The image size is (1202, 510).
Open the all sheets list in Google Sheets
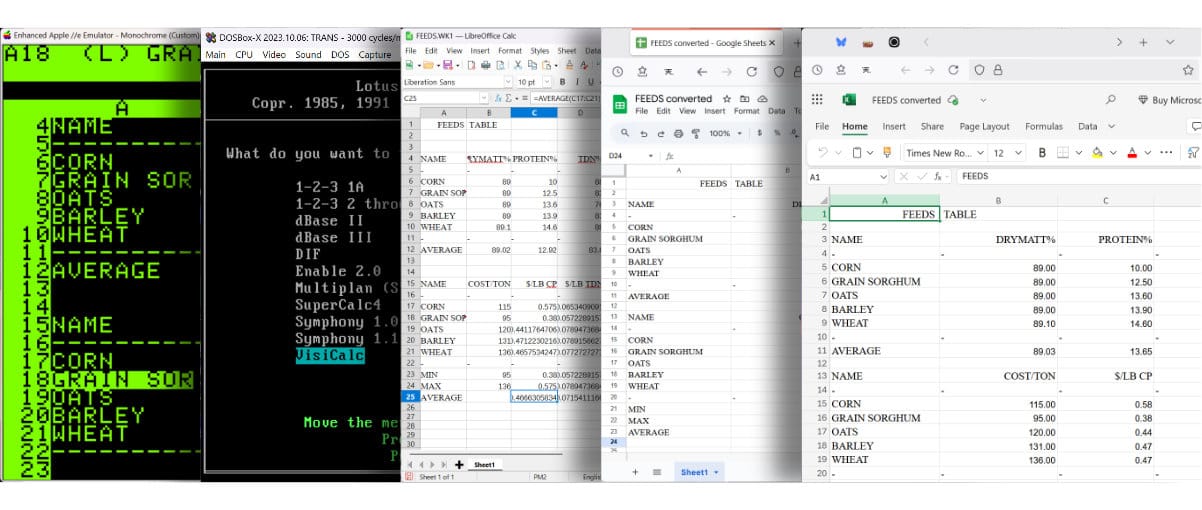pos(657,472)
